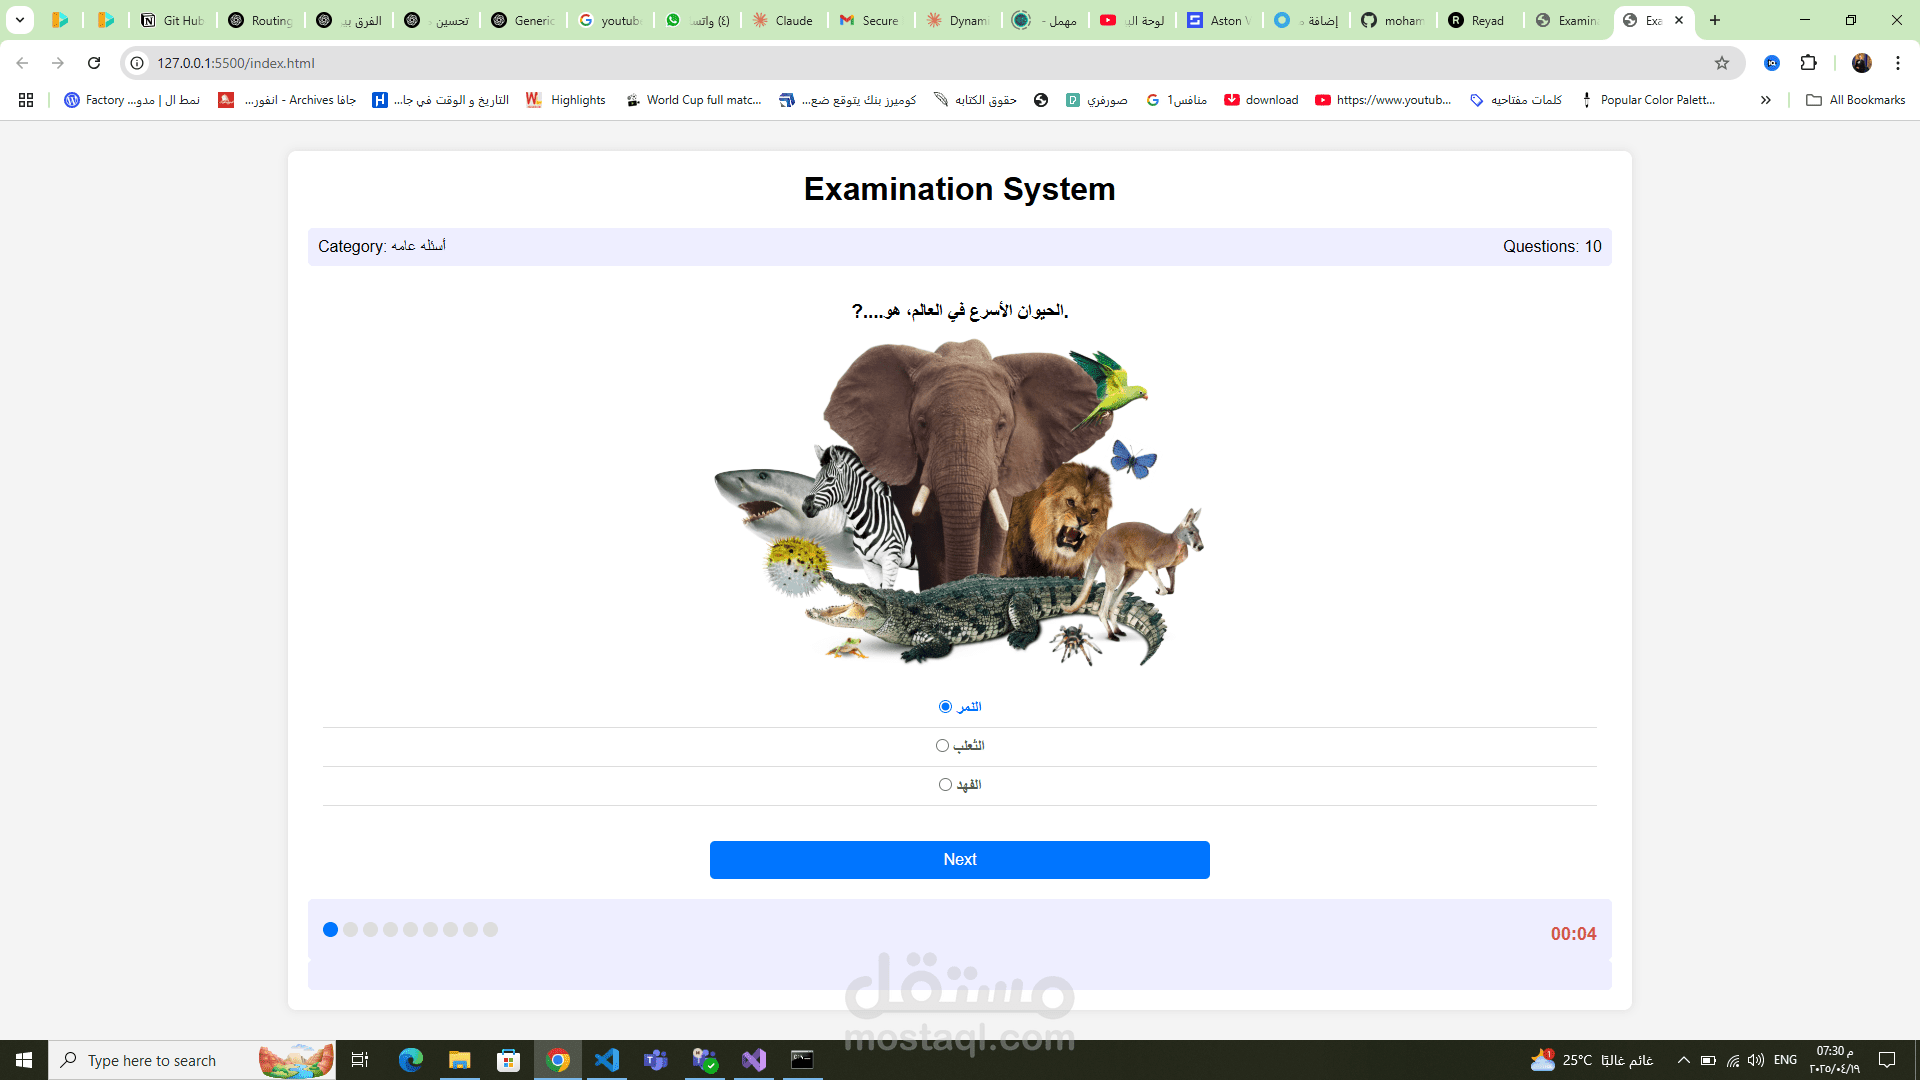Select the الثعلب radio option
Screen dimensions: 1920x1080
[x=942, y=746]
